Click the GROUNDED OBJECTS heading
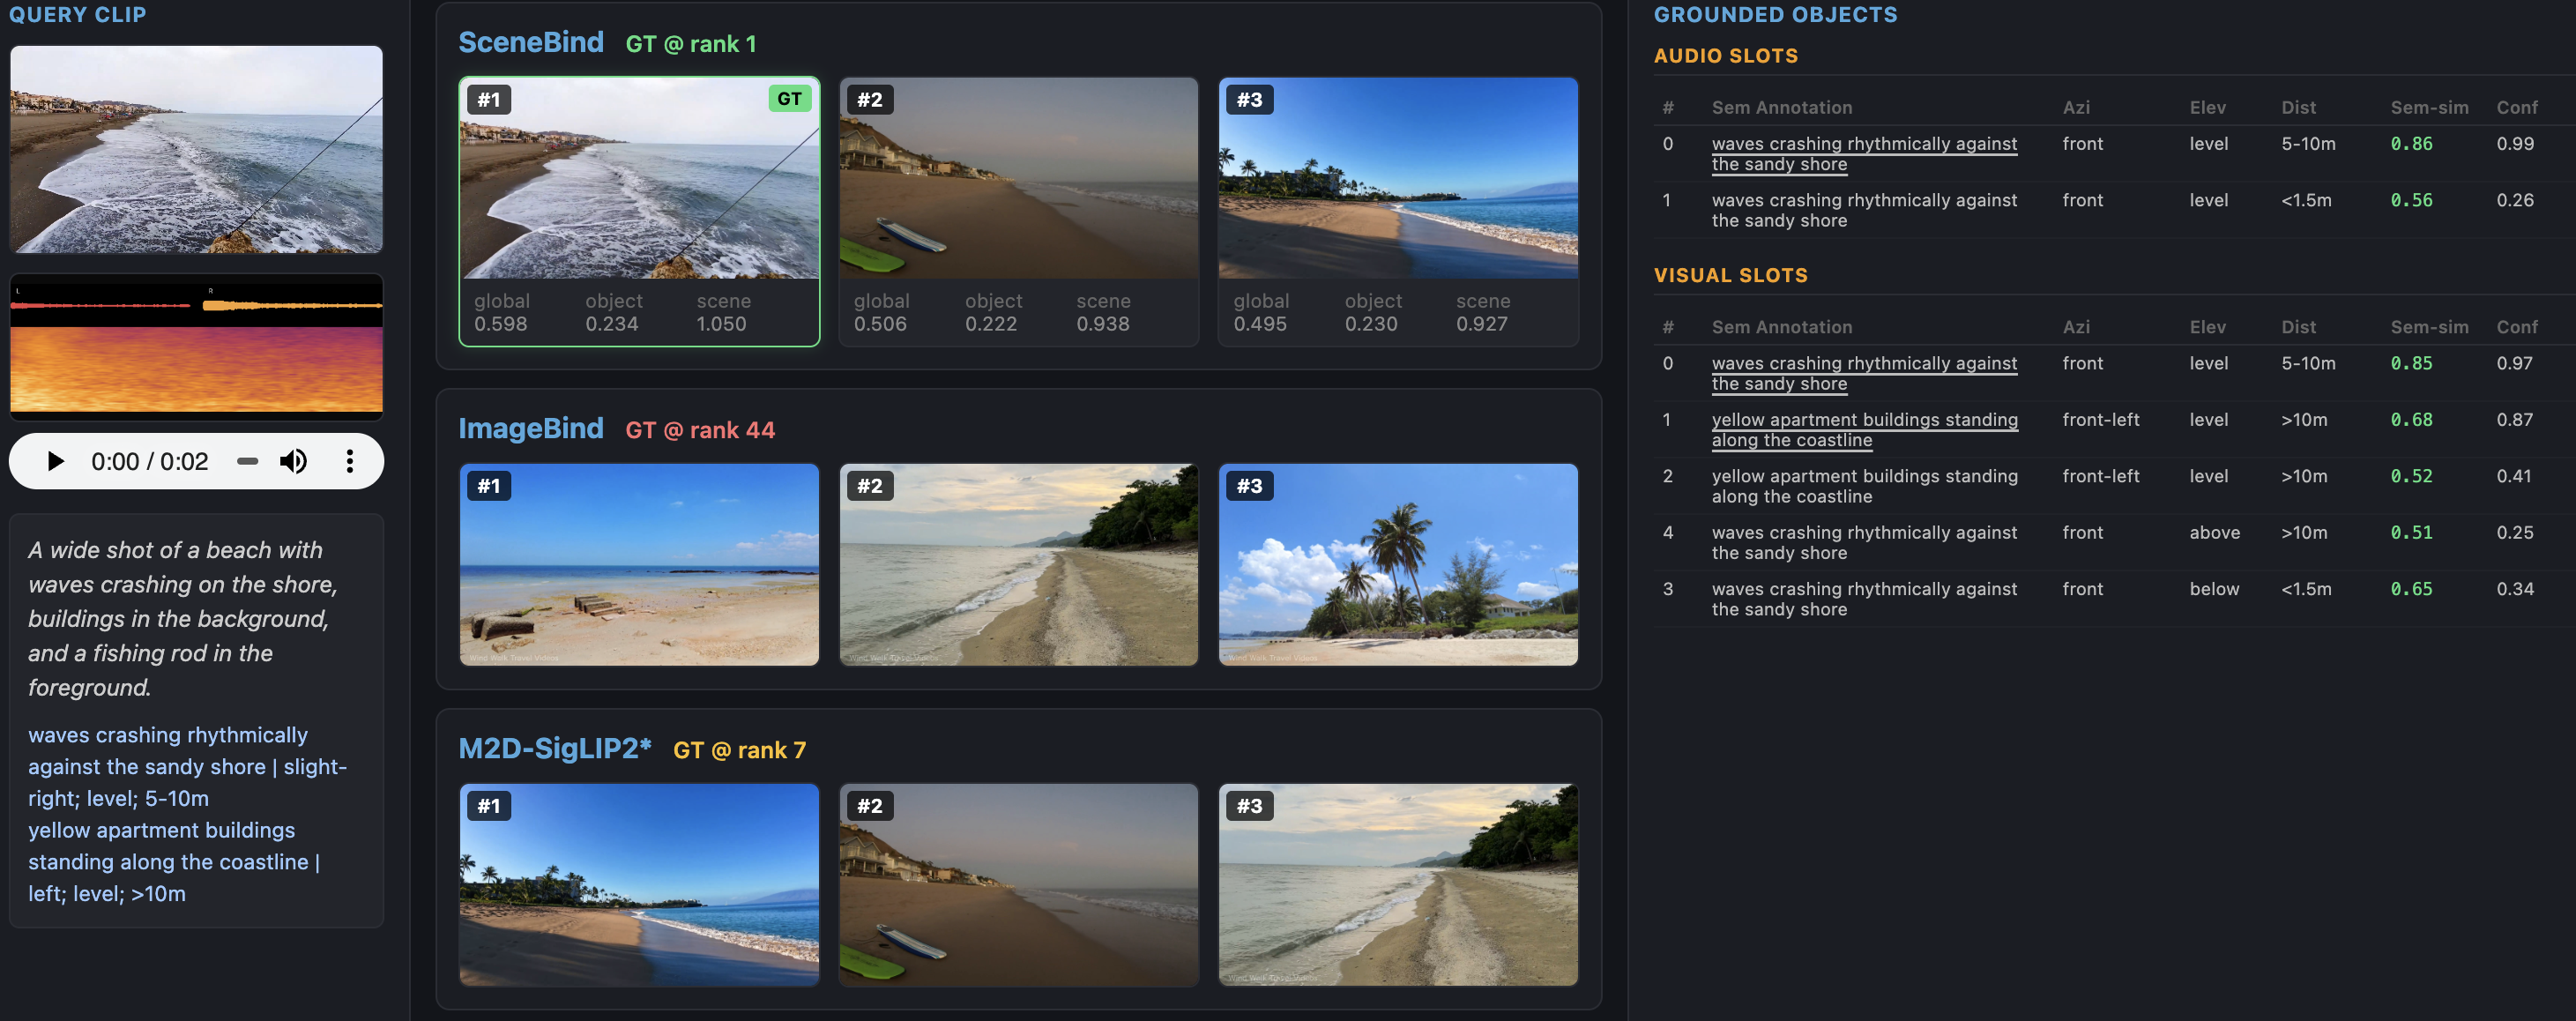Viewport: 2576px width, 1021px height. point(1775,15)
